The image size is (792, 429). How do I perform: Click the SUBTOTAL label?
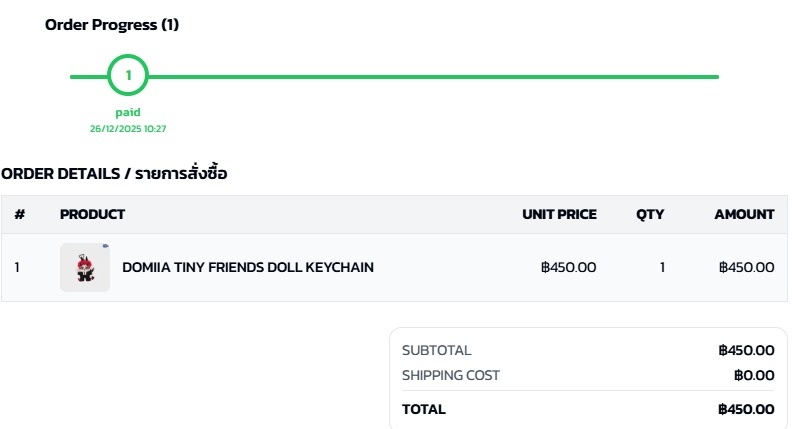(436, 350)
